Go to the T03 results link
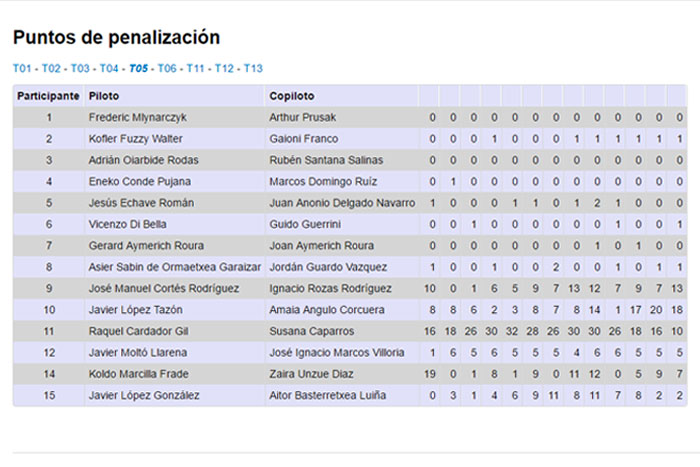The image size is (700, 467). (x=80, y=69)
